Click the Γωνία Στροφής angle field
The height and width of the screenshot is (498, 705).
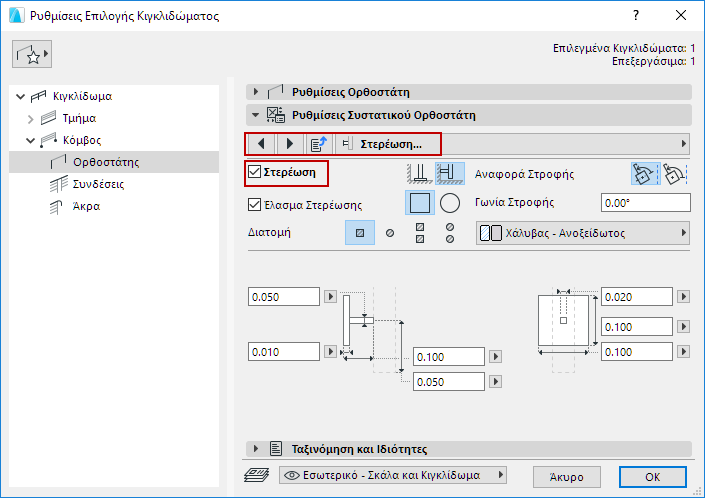tap(646, 203)
